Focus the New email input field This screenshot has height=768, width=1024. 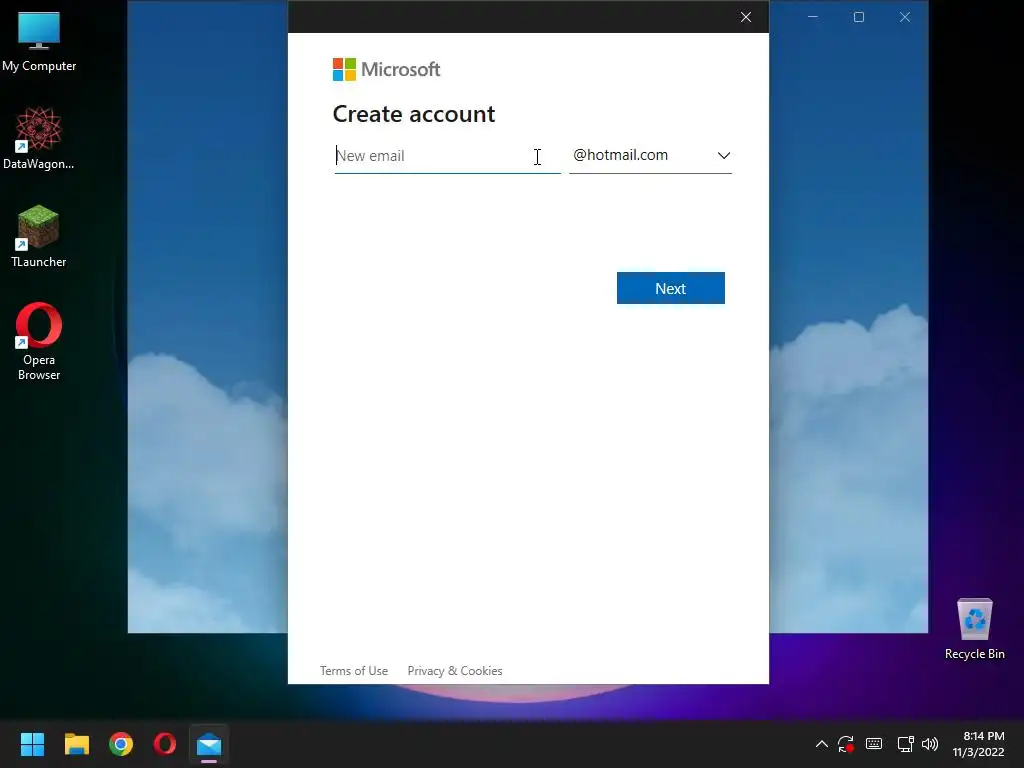tap(447, 156)
